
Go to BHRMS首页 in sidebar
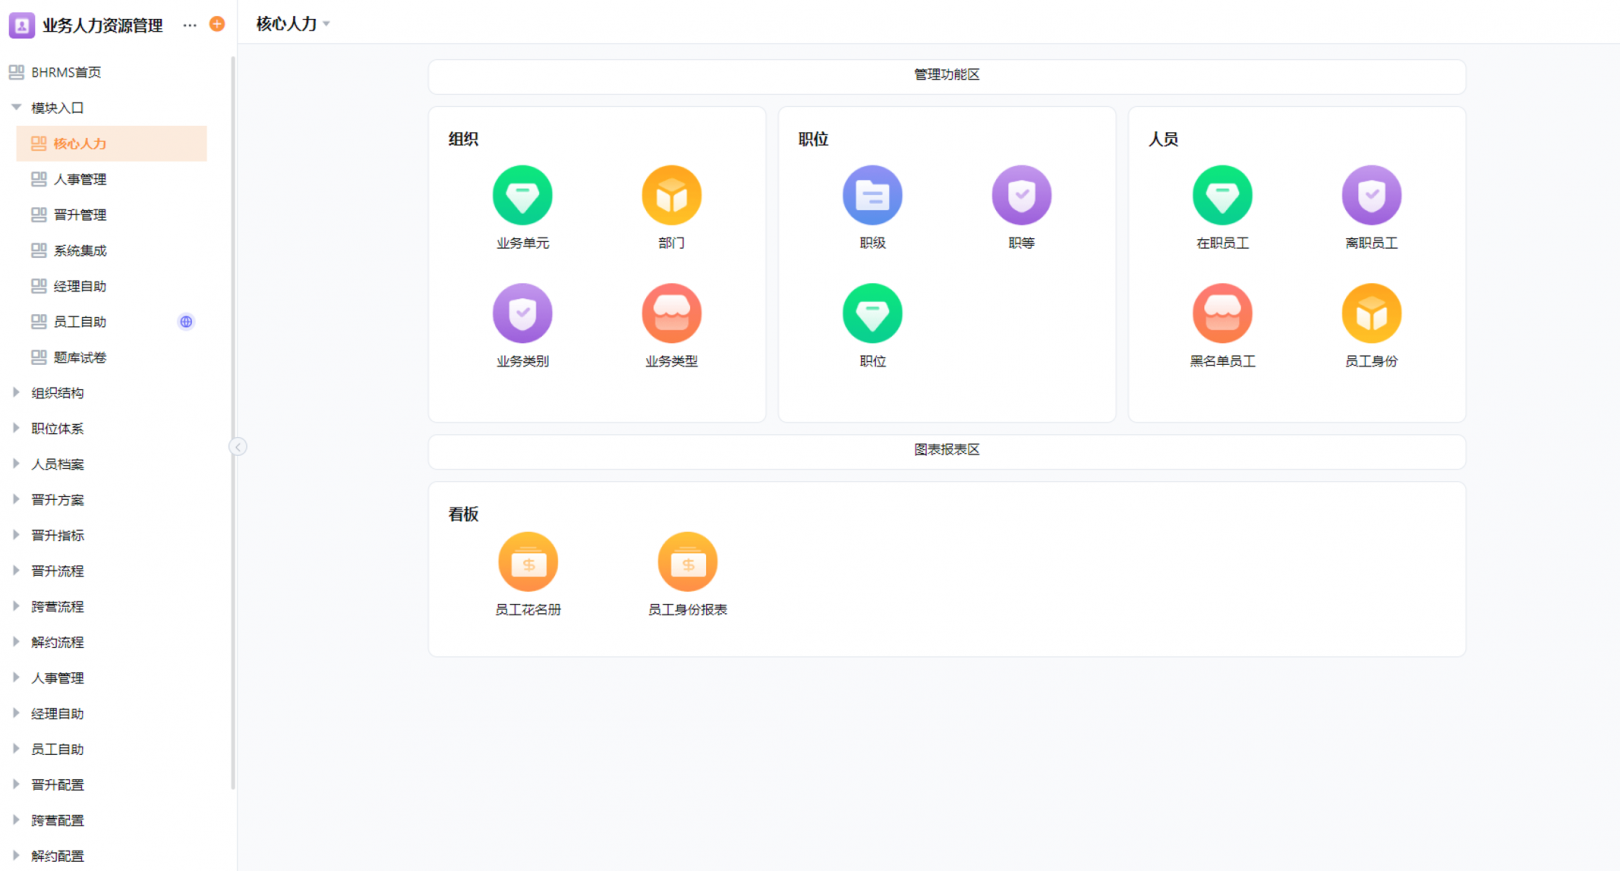pyautogui.click(x=66, y=72)
